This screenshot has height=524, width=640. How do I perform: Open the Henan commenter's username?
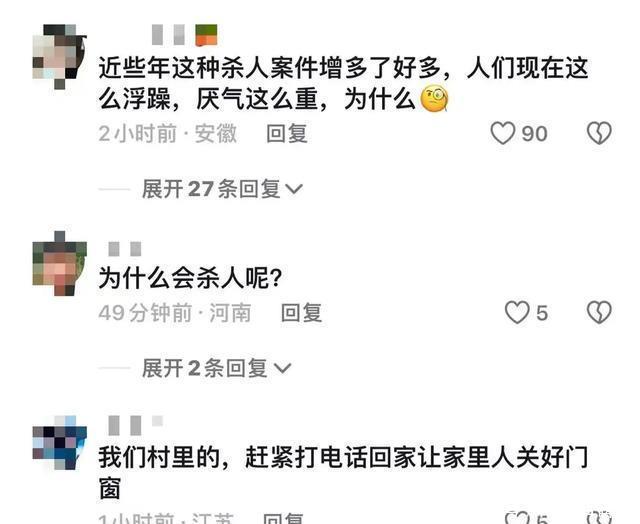tap(124, 249)
